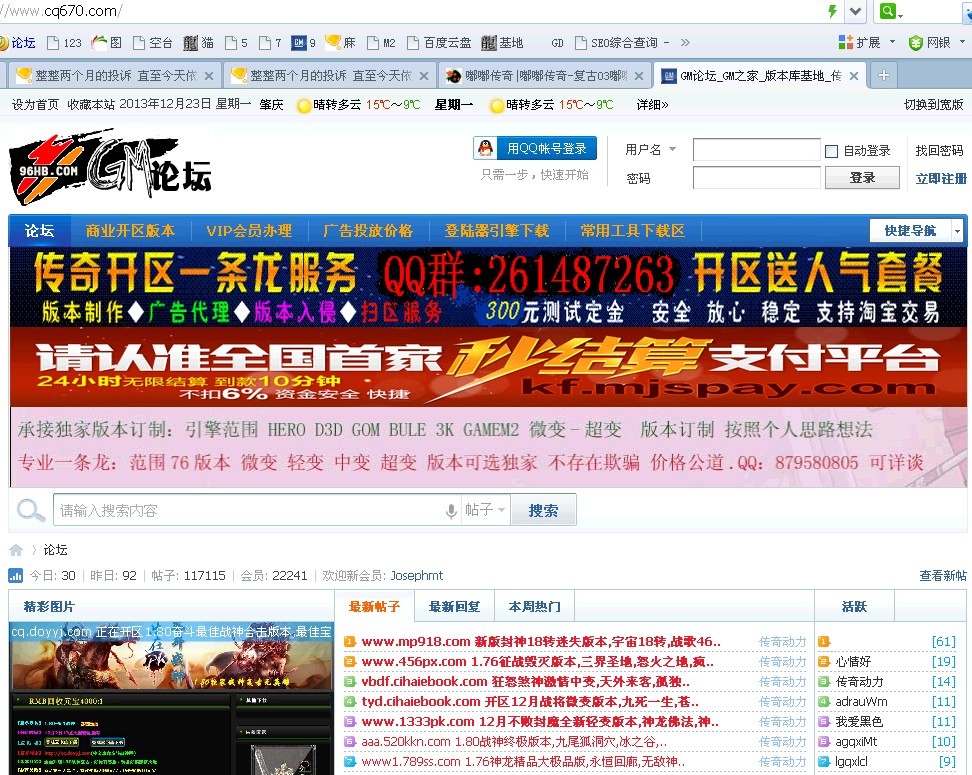Close the second 整整两个月的投诉 tab
The image size is (972, 775).
point(424,76)
